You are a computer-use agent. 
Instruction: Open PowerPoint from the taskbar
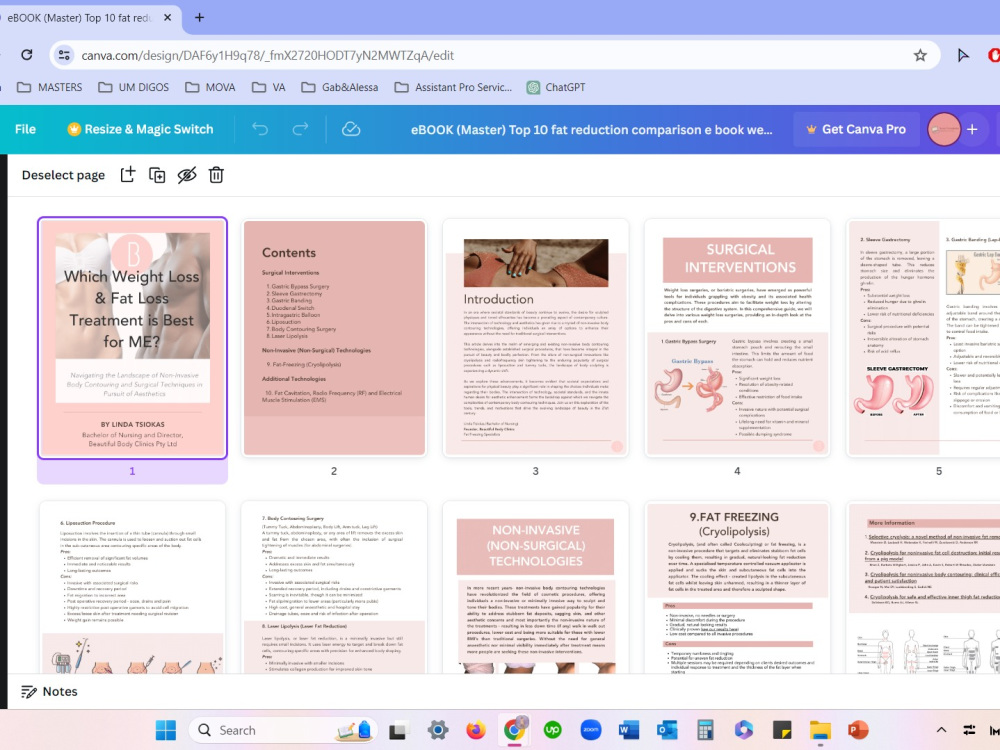coord(858,730)
